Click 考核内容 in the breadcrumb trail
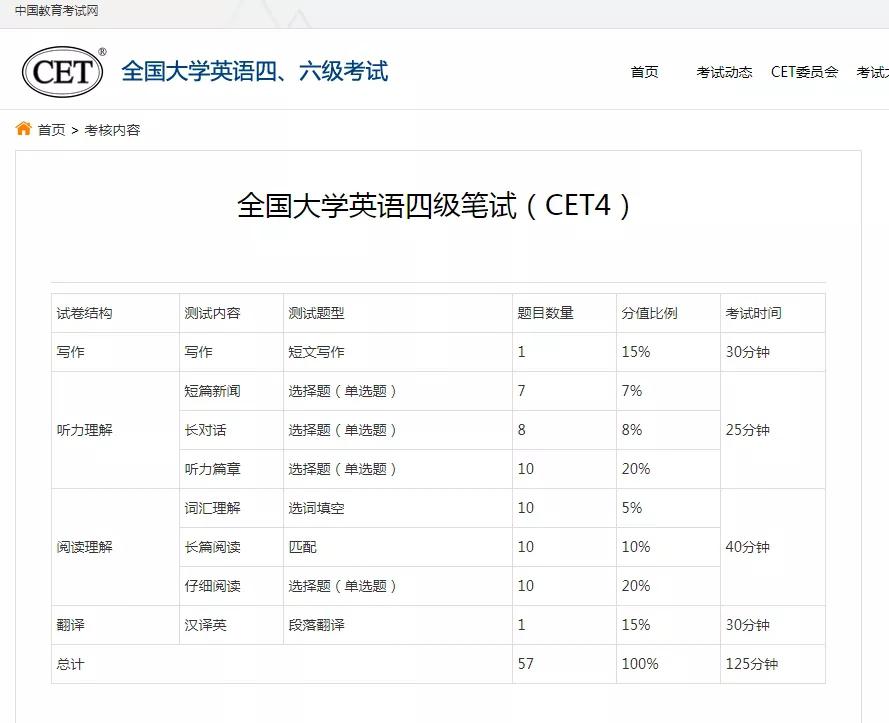Viewport: 889px width, 723px height. click(112, 130)
